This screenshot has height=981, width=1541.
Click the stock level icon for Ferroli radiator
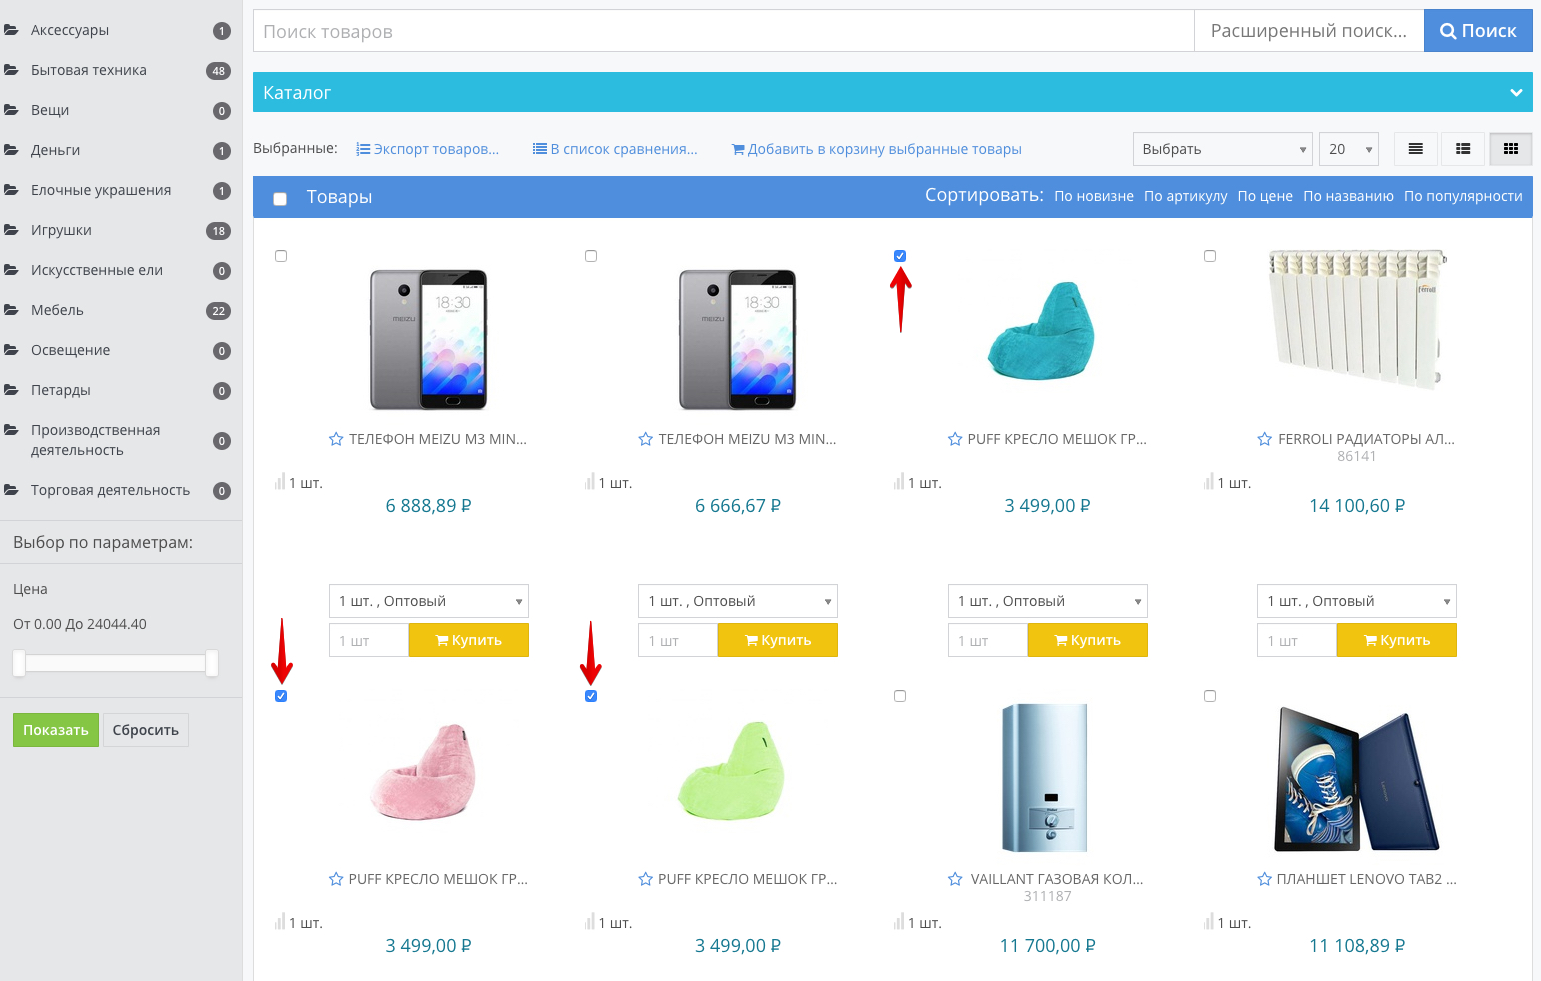1208,482
